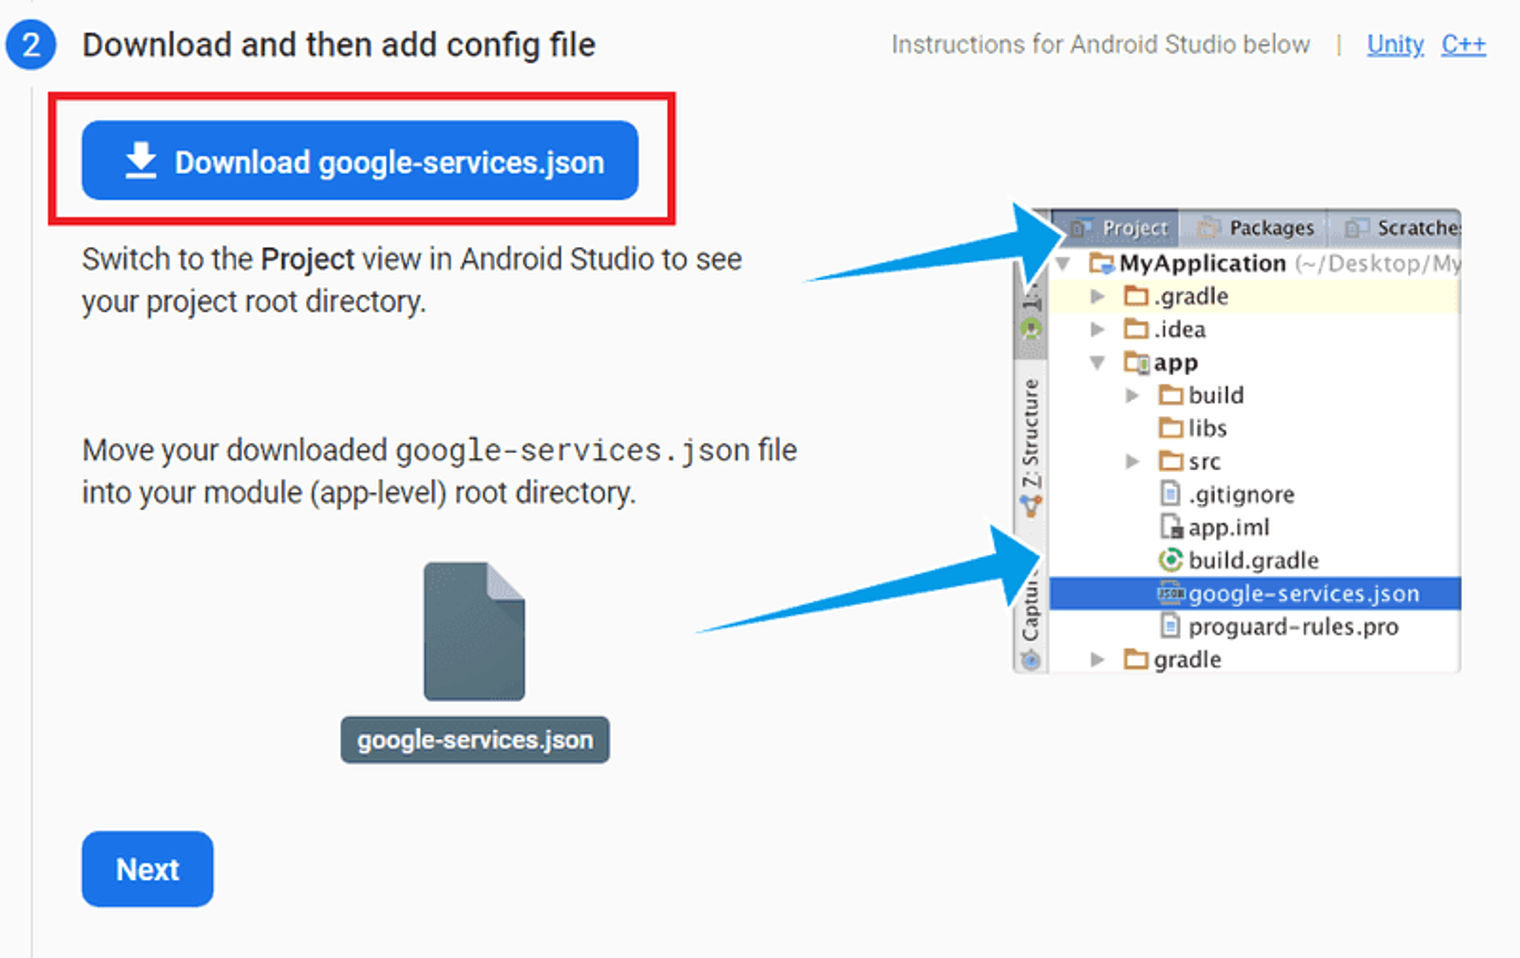This screenshot has height=958, width=1520.
Task: Select the .idea folder icon
Action: tap(1136, 329)
